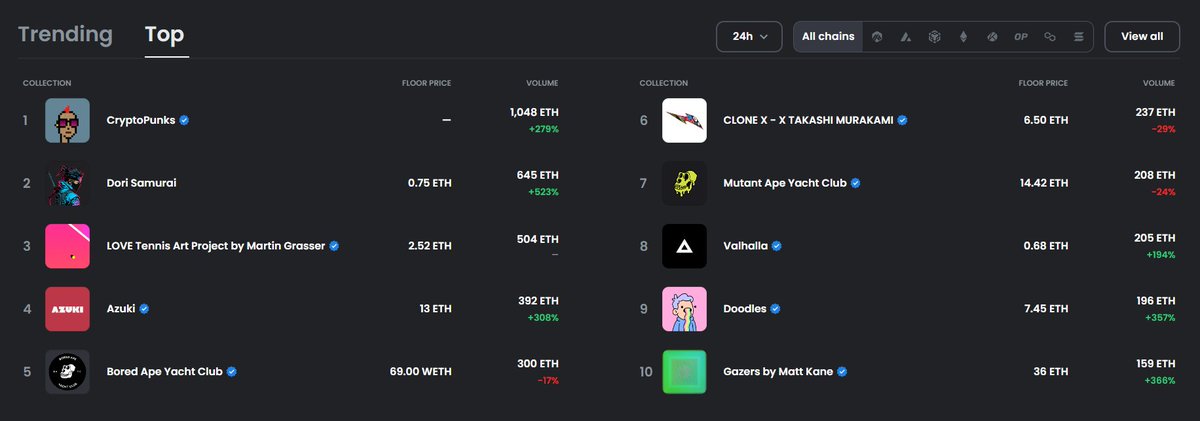
Task: Click verified badge next to Doodles
Action: pyautogui.click(x=776, y=309)
